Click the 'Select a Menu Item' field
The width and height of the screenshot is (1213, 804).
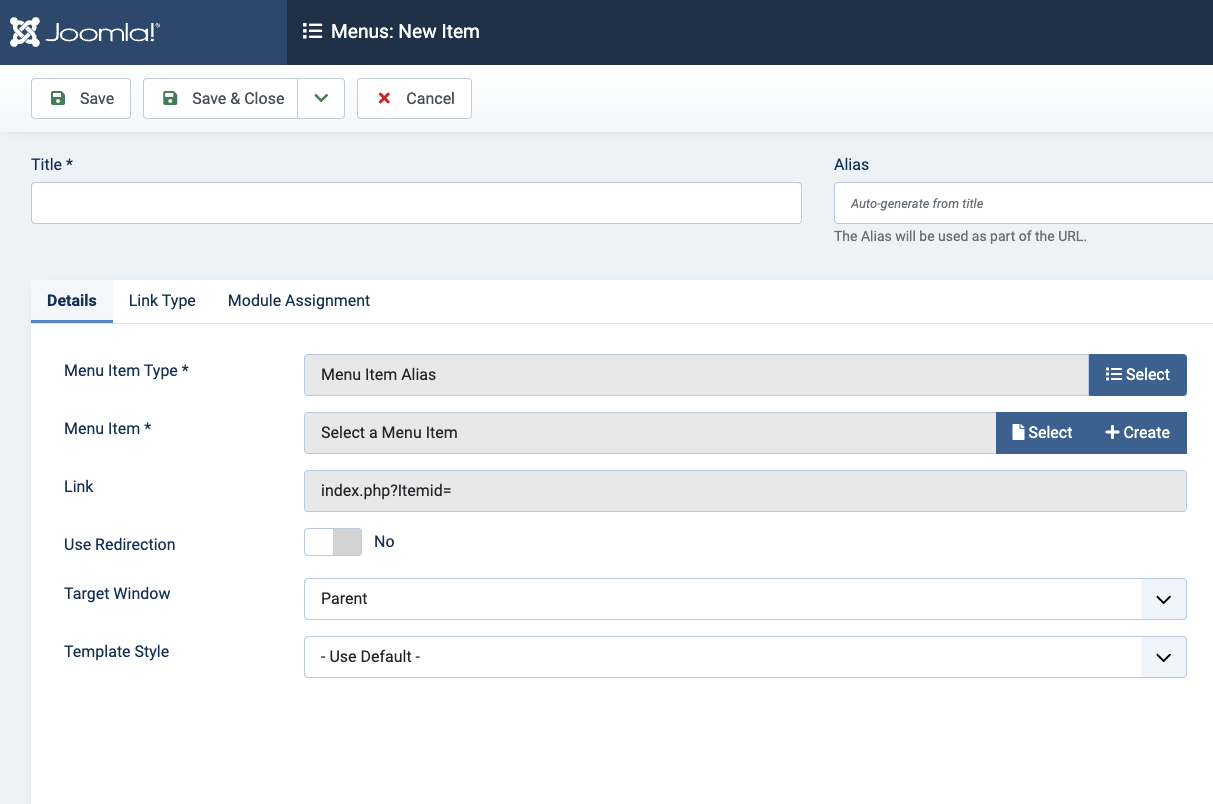pyautogui.click(x=649, y=432)
